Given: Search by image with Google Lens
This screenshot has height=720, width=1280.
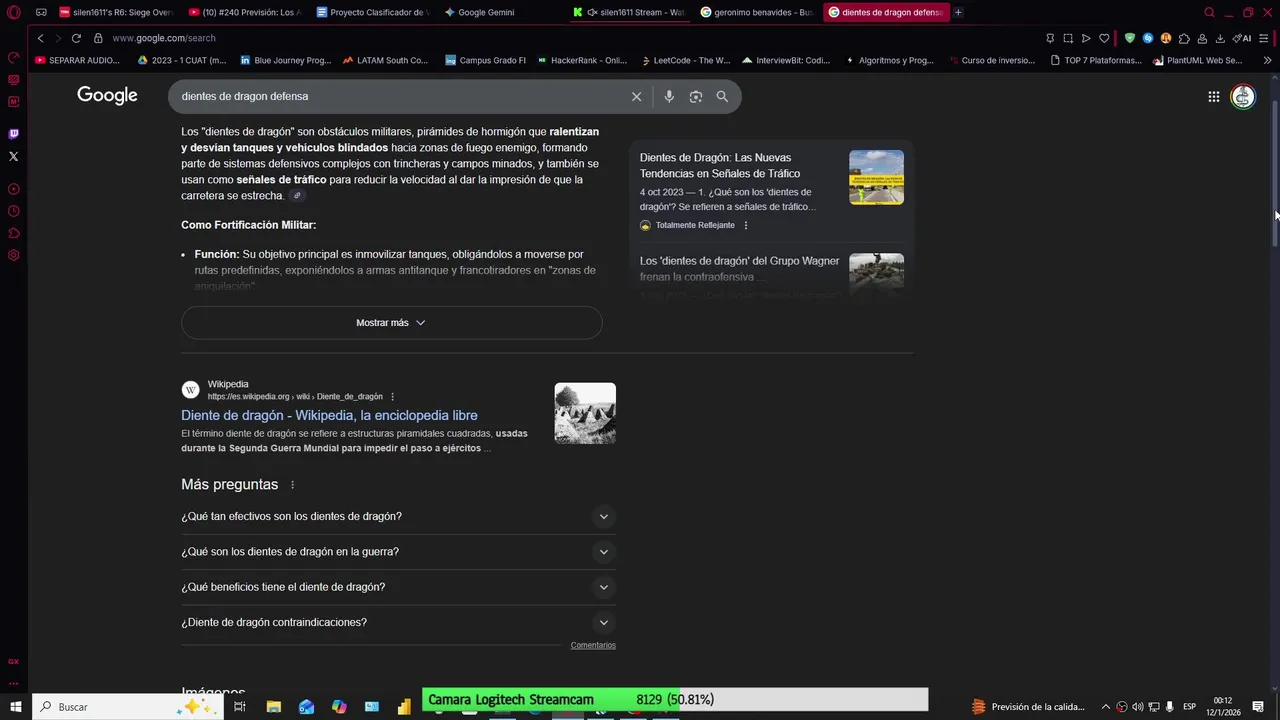Looking at the screenshot, I should [x=696, y=97].
